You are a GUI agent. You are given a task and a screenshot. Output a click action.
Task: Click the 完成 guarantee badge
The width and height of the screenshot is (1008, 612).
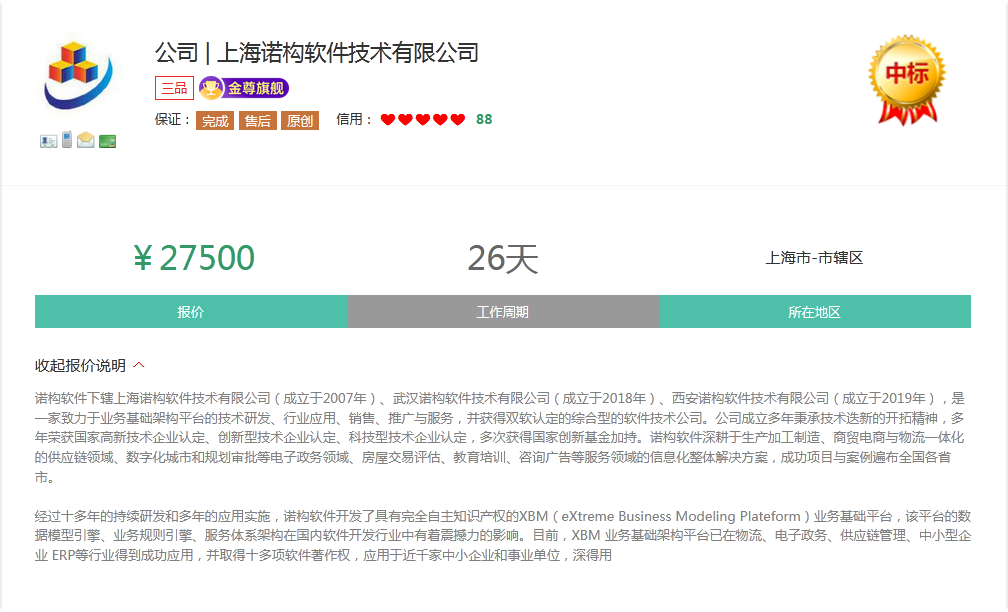coord(214,120)
